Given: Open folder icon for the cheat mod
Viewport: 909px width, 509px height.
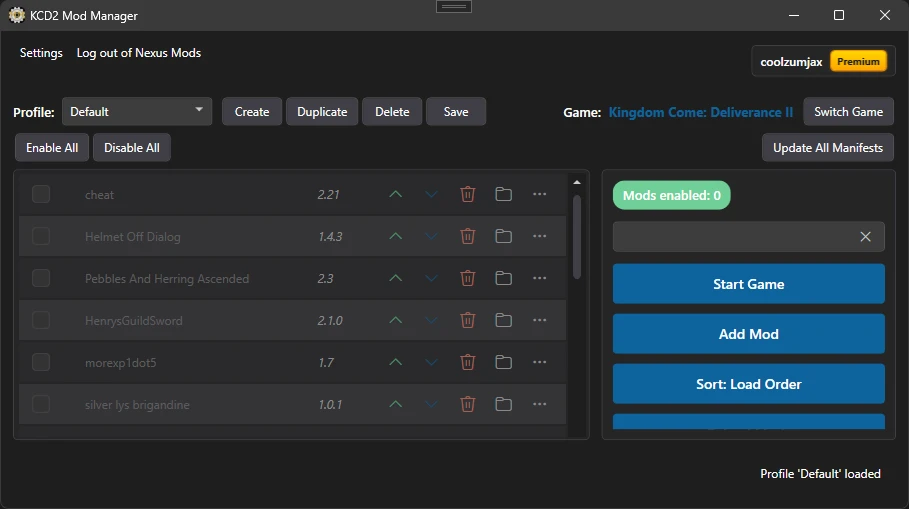Looking at the screenshot, I should click(x=503, y=194).
